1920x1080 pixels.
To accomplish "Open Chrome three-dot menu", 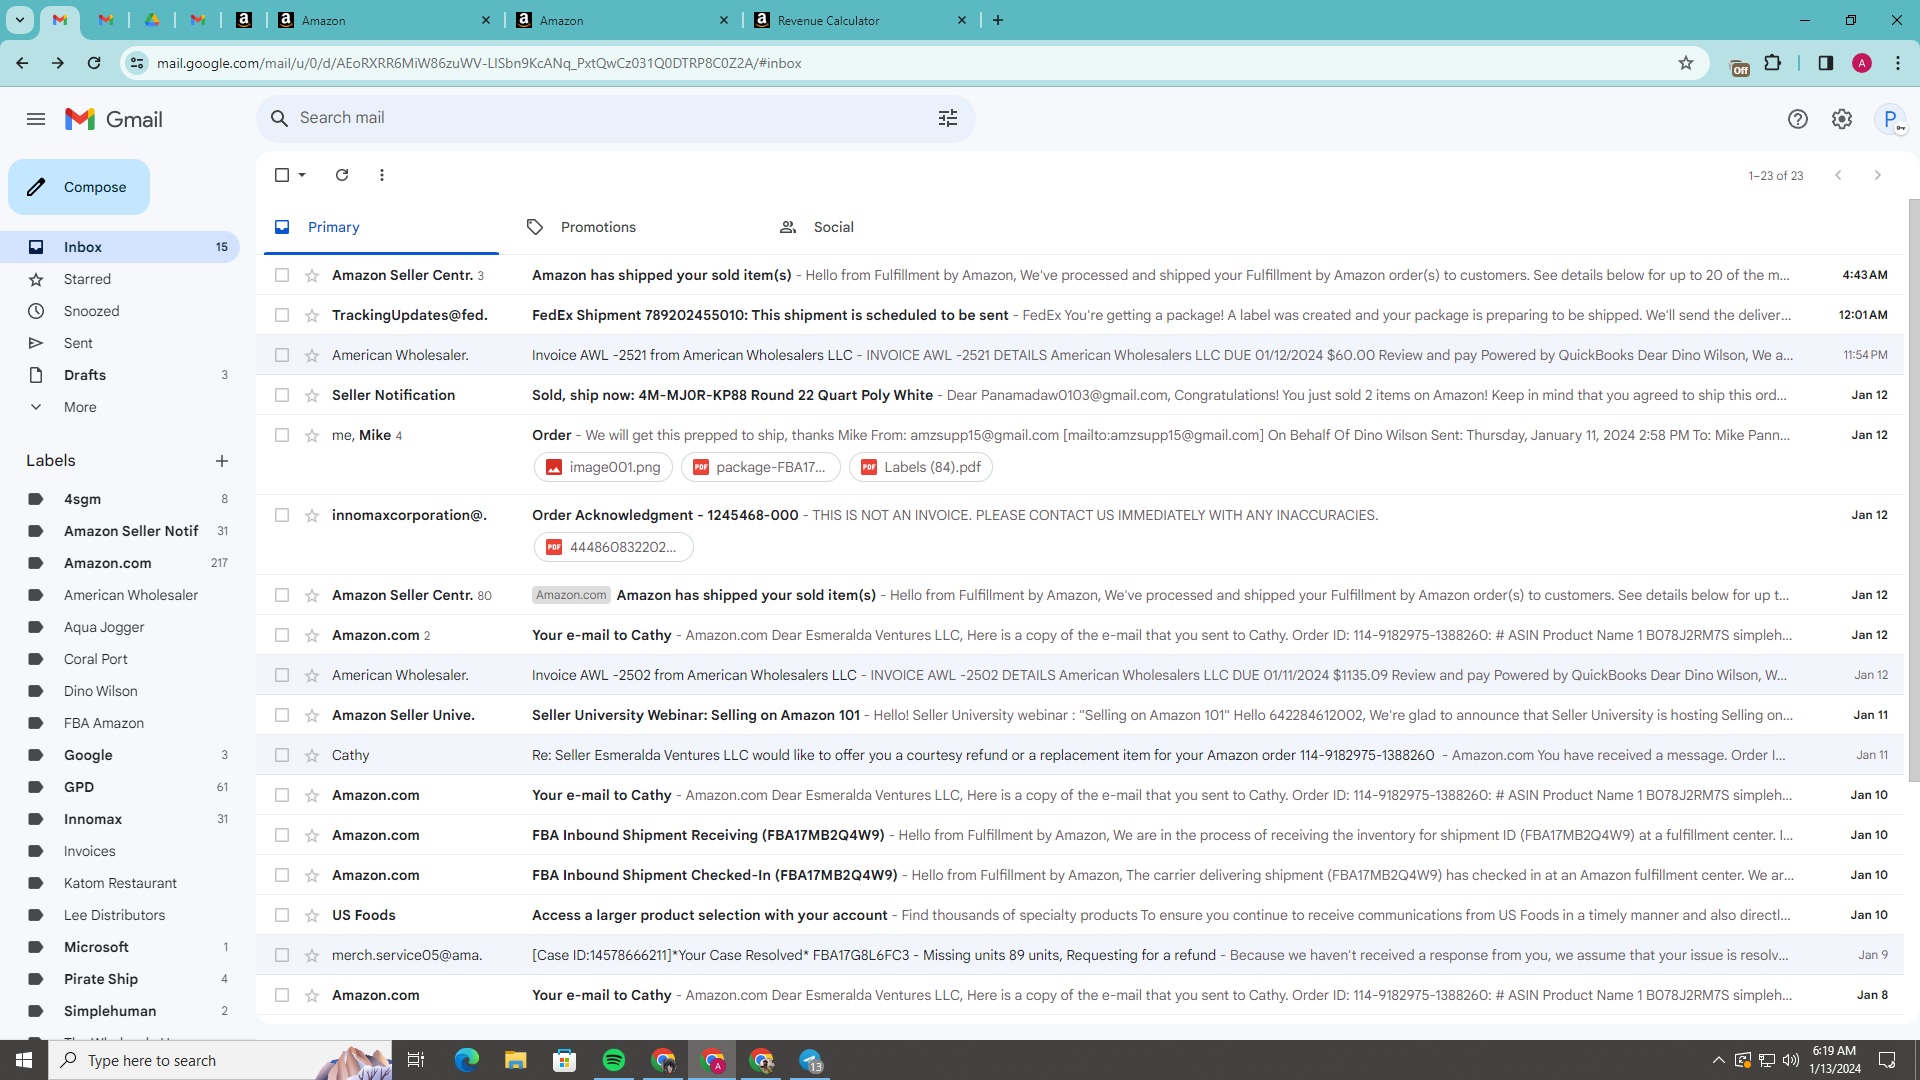I will pyautogui.click(x=1898, y=63).
